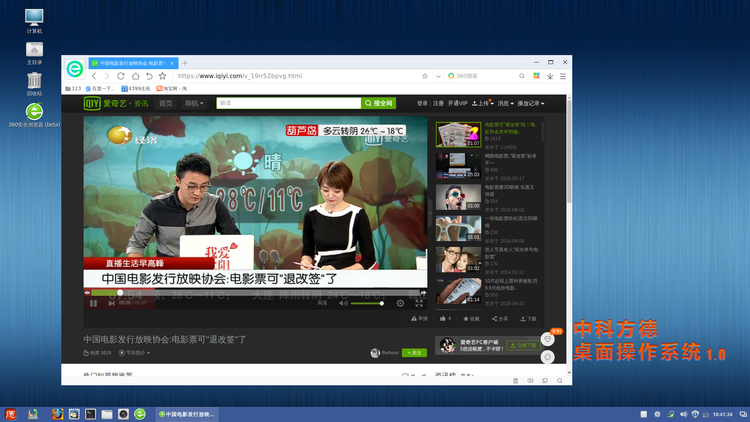Open a new tab with the plus button
The width and height of the screenshot is (750, 422).
click(185, 63)
